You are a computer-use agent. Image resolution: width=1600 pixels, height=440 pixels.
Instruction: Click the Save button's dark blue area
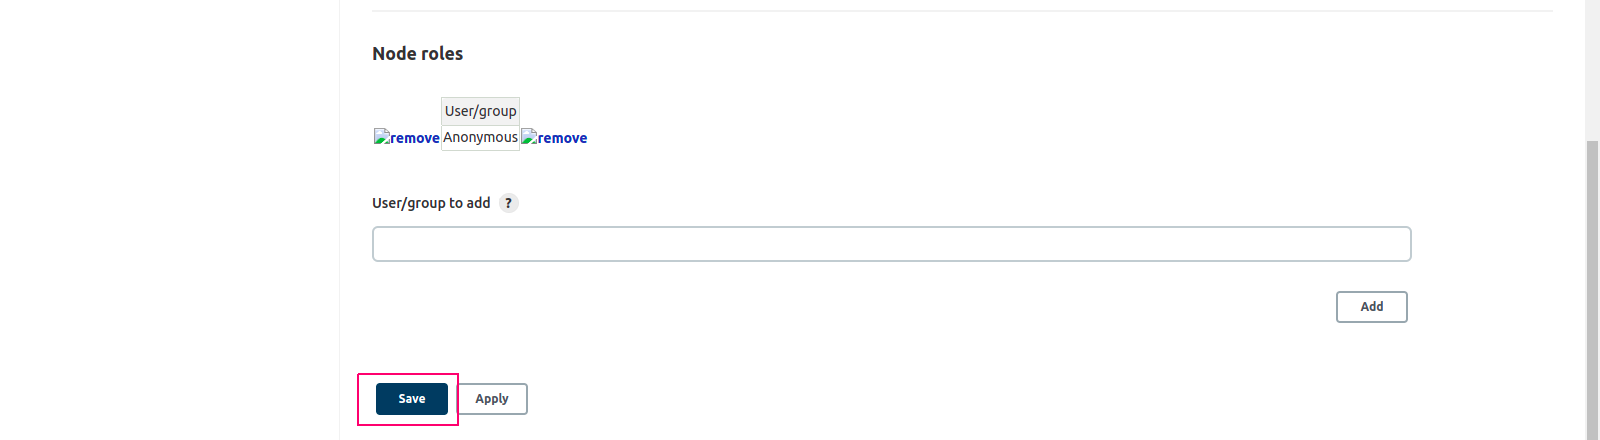(x=412, y=399)
